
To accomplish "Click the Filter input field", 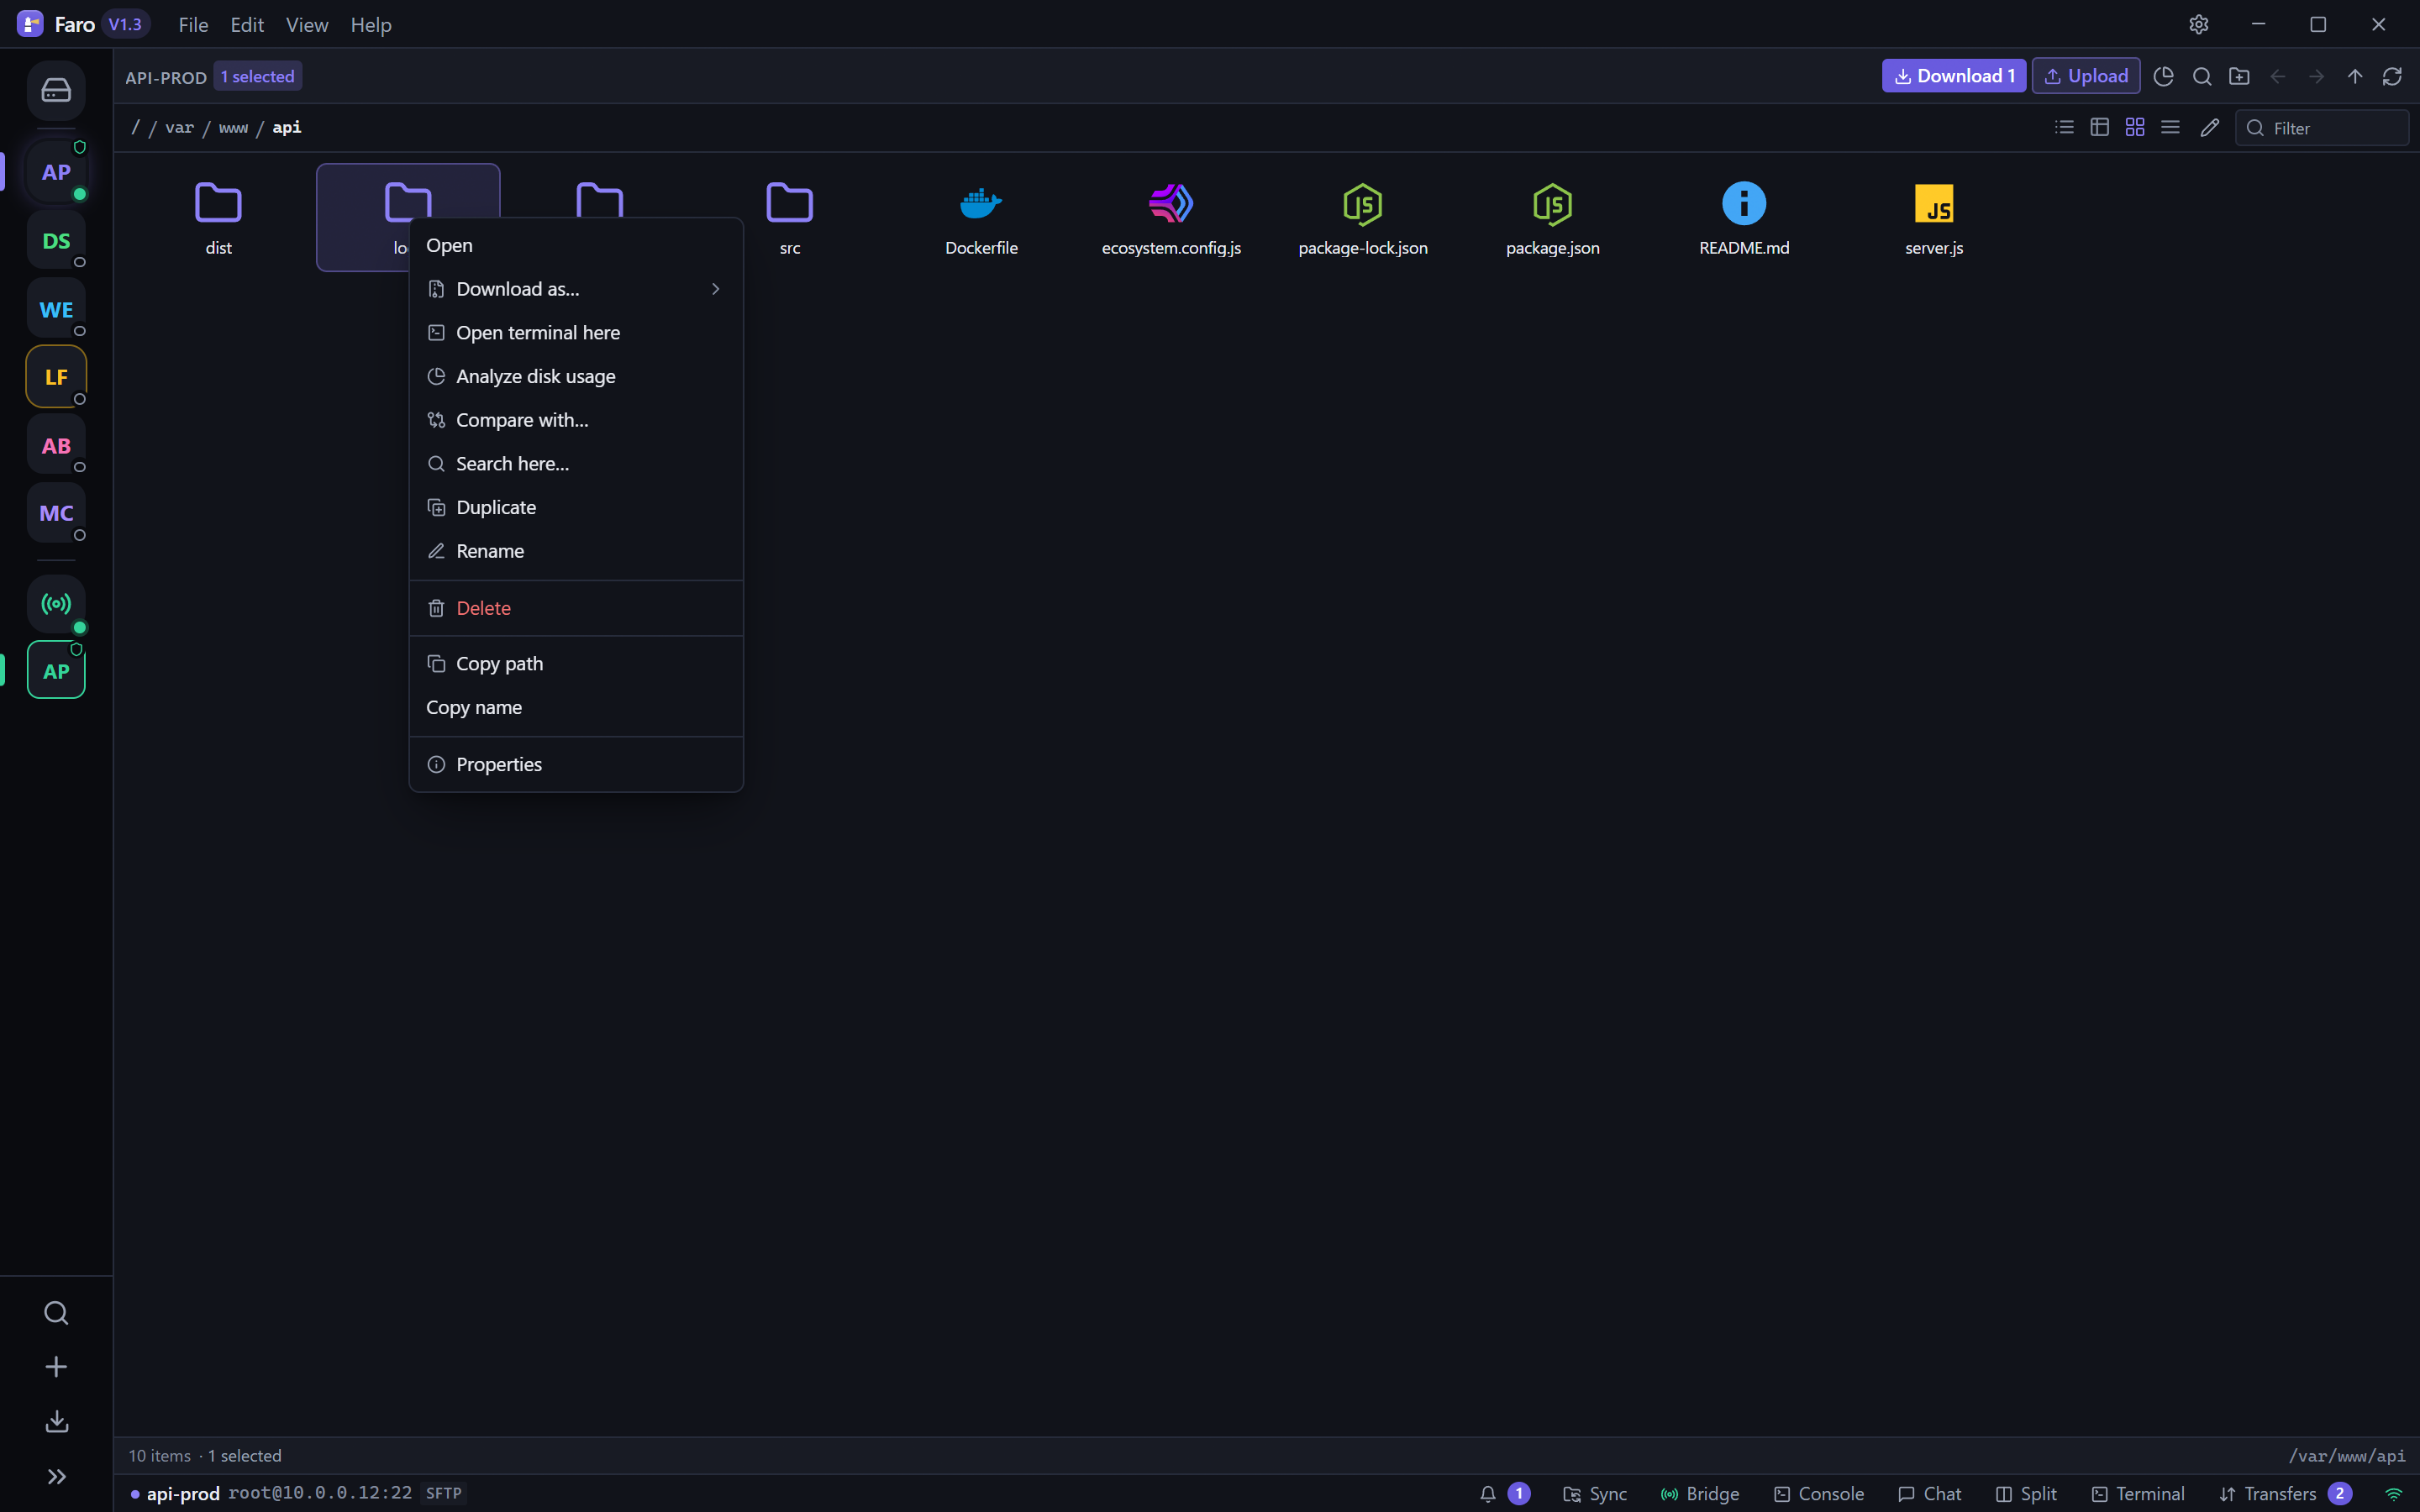I will 2322,128.
